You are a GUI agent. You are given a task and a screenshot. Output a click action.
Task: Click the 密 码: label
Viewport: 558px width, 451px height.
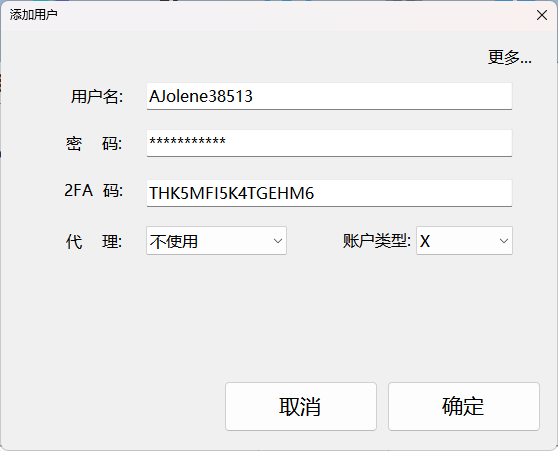(94, 143)
